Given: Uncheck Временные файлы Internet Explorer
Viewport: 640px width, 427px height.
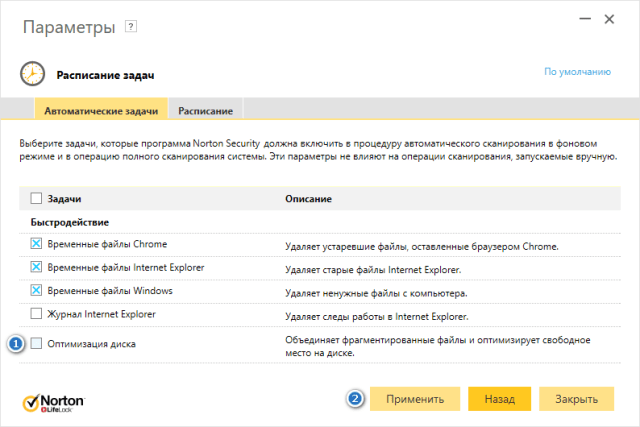Looking at the screenshot, I should click(37, 267).
